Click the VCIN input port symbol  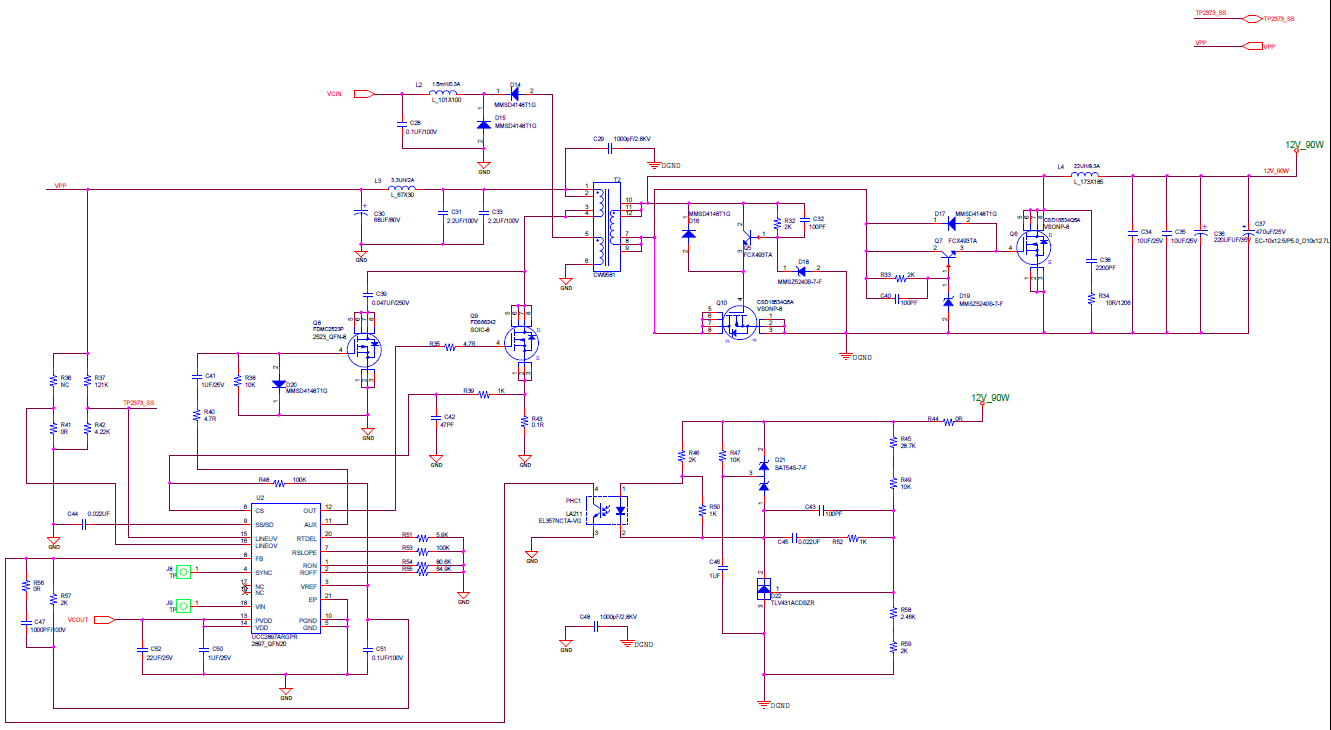(364, 94)
